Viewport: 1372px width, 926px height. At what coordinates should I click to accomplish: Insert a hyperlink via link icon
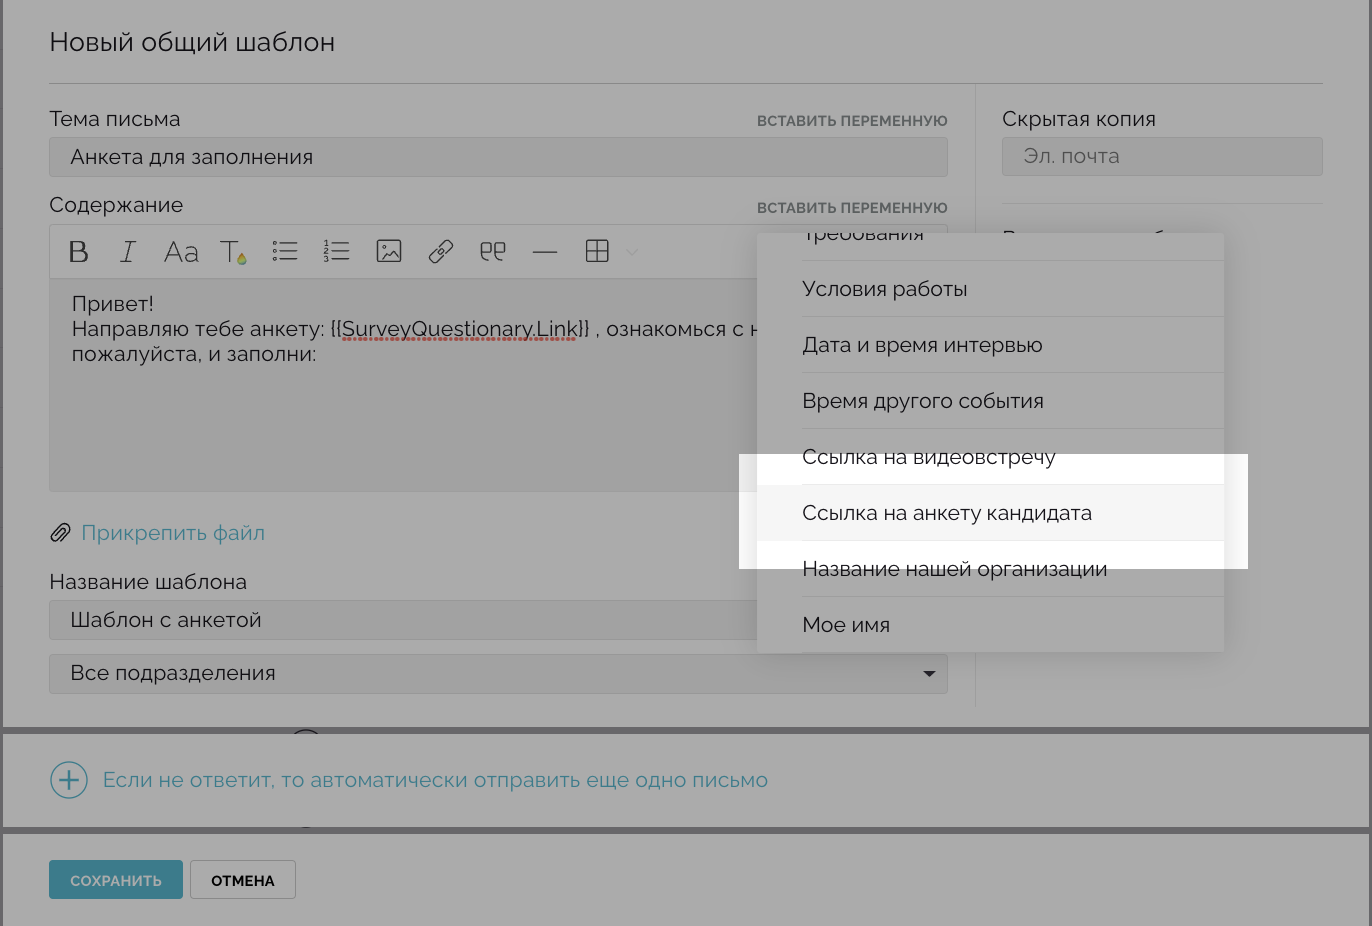click(441, 252)
